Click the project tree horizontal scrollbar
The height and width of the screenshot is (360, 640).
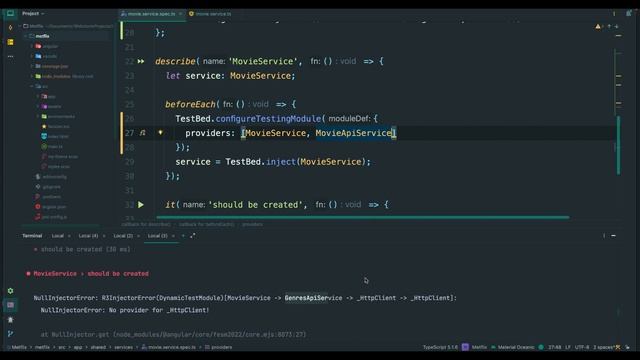60,225
